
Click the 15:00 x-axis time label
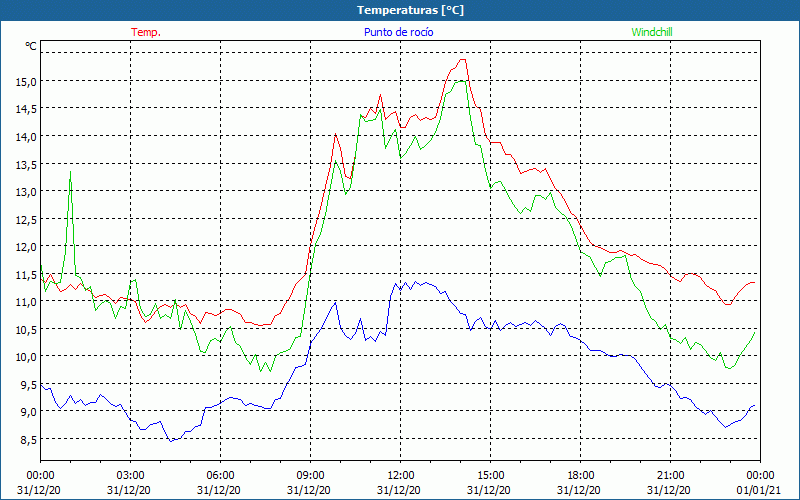(x=490, y=476)
